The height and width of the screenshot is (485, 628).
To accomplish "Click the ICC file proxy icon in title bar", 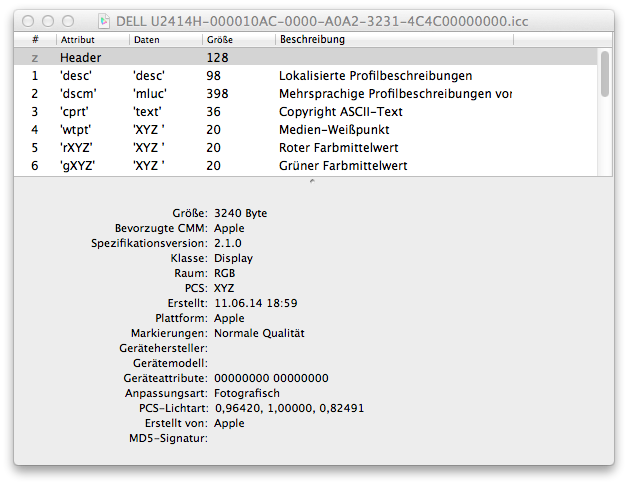I will tap(104, 21).
